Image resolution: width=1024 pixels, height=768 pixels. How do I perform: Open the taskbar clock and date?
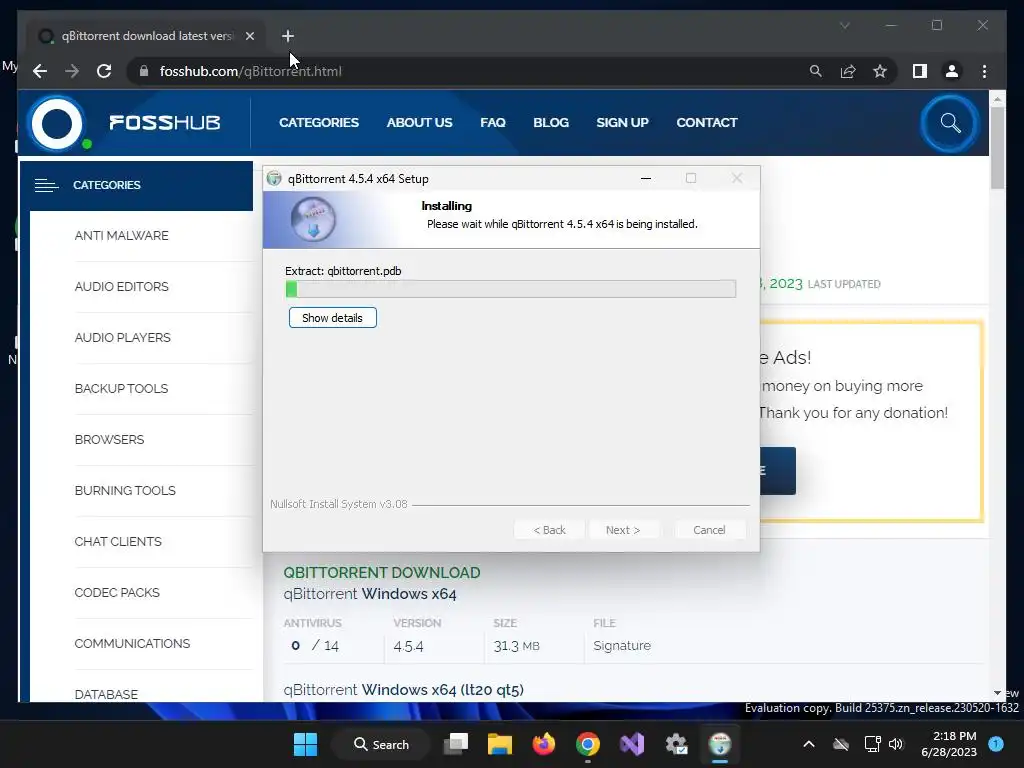point(949,744)
